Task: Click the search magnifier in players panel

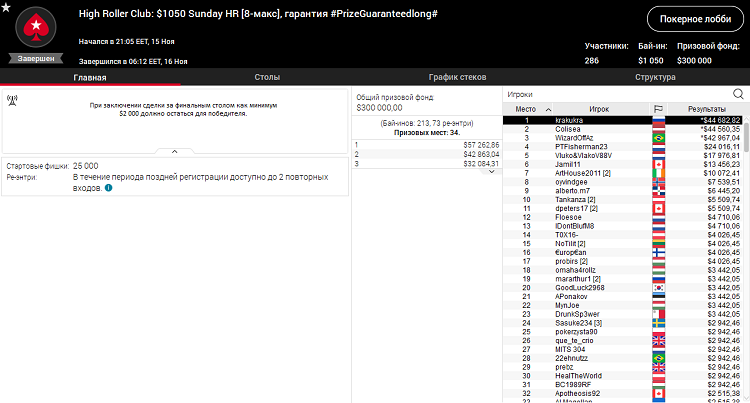Action: pos(738,94)
